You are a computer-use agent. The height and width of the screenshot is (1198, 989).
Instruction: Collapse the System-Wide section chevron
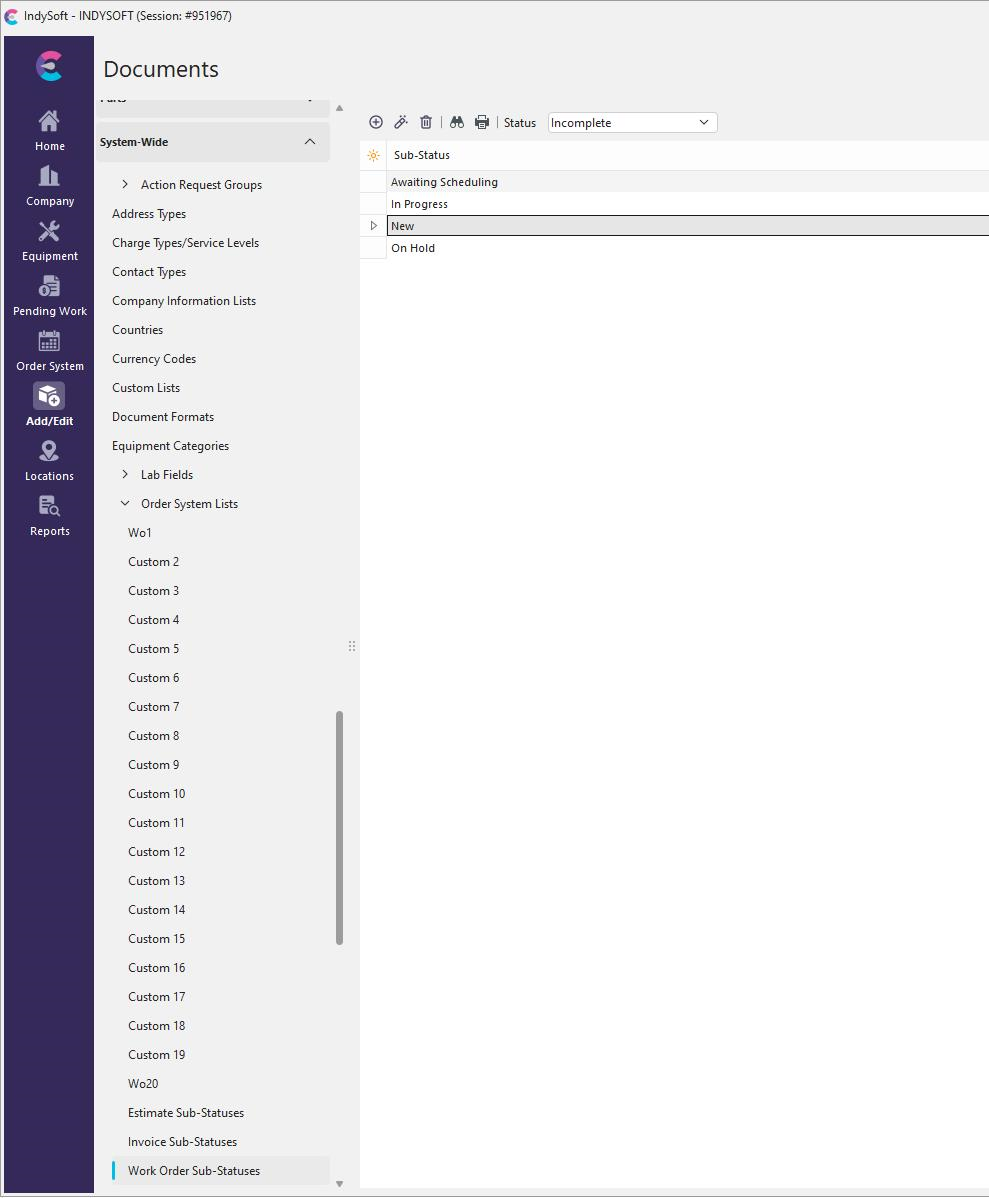click(x=310, y=142)
